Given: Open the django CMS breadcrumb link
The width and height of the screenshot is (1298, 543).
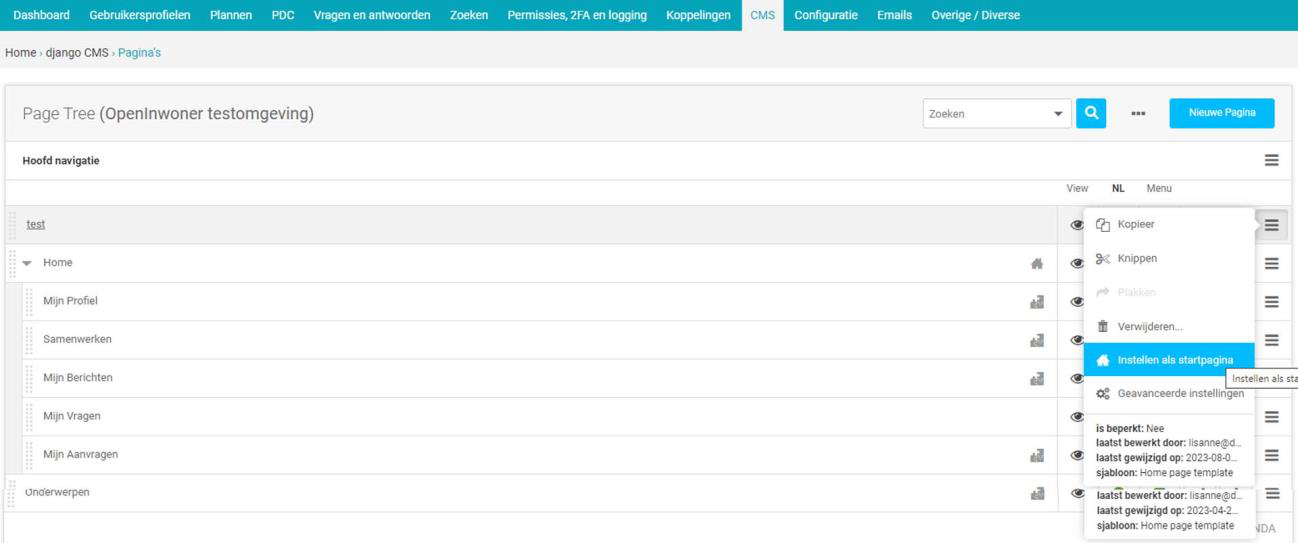Looking at the screenshot, I should (x=77, y=53).
